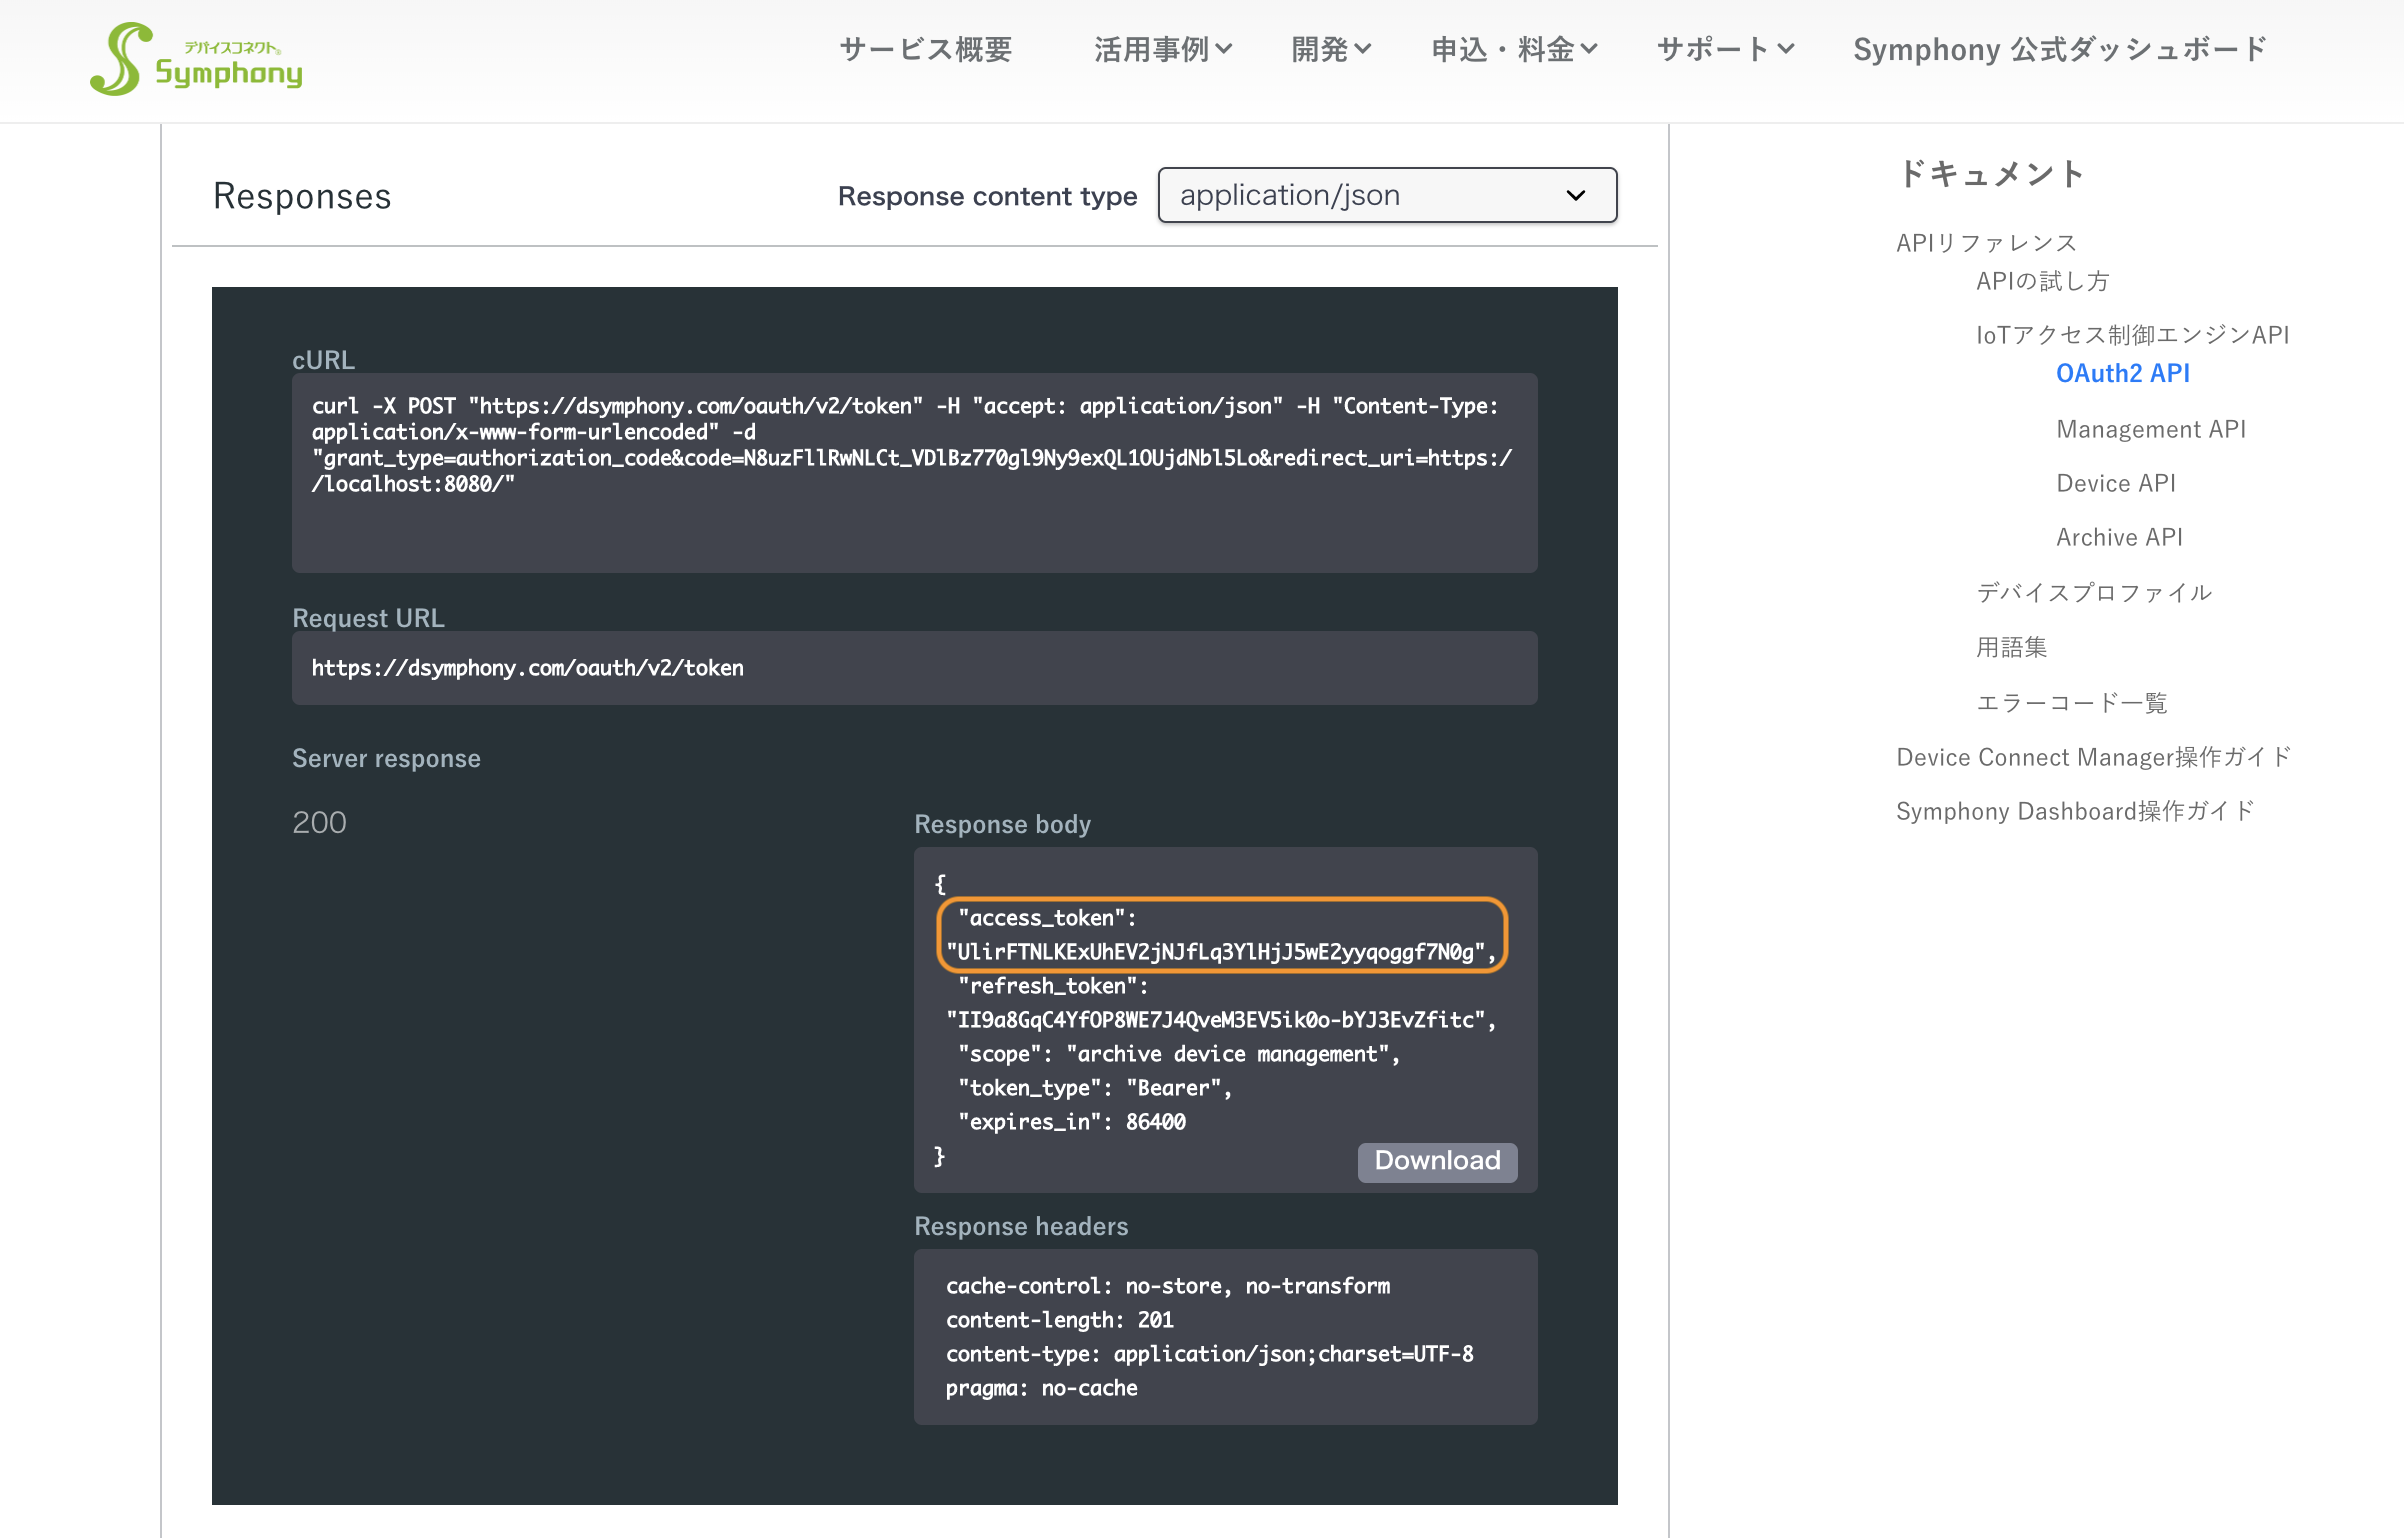
Task: Download the response body
Action: [1437, 1161]
